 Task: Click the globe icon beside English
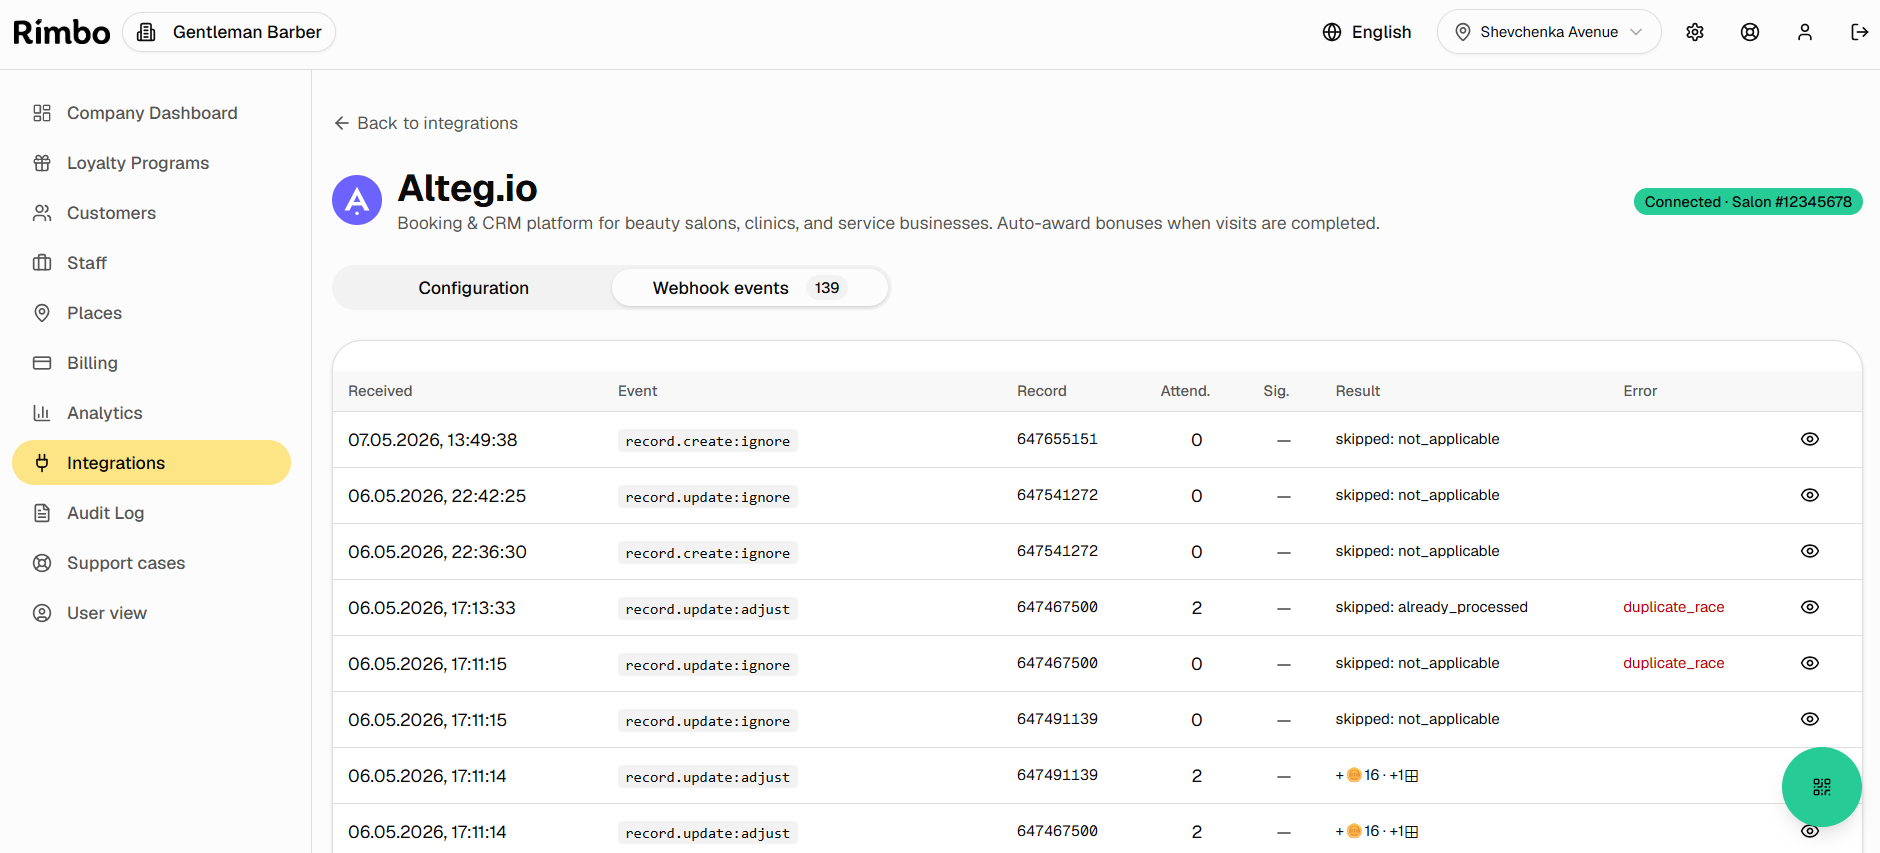(x=1332, y=32)
